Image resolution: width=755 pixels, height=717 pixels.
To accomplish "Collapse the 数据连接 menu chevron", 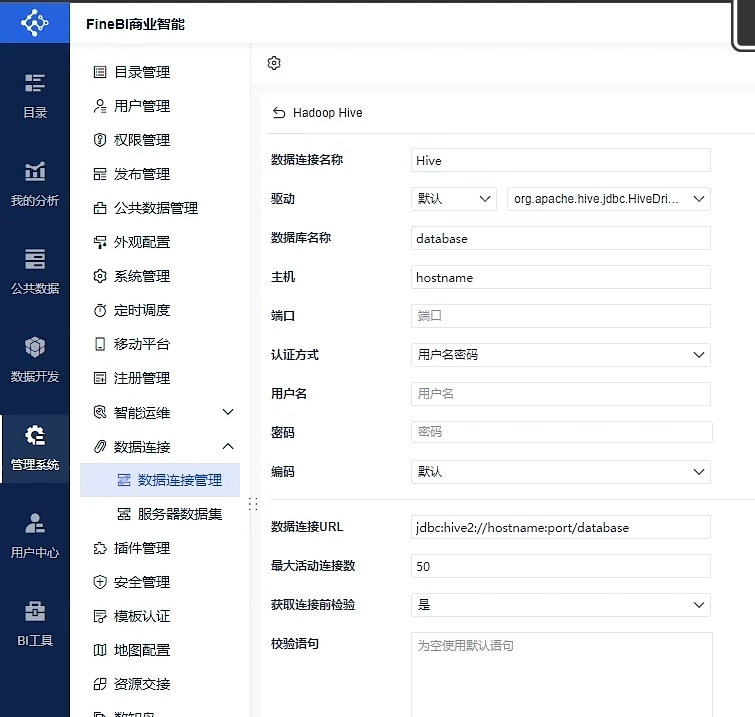I will pyautogui.click(x=228, y=446).
